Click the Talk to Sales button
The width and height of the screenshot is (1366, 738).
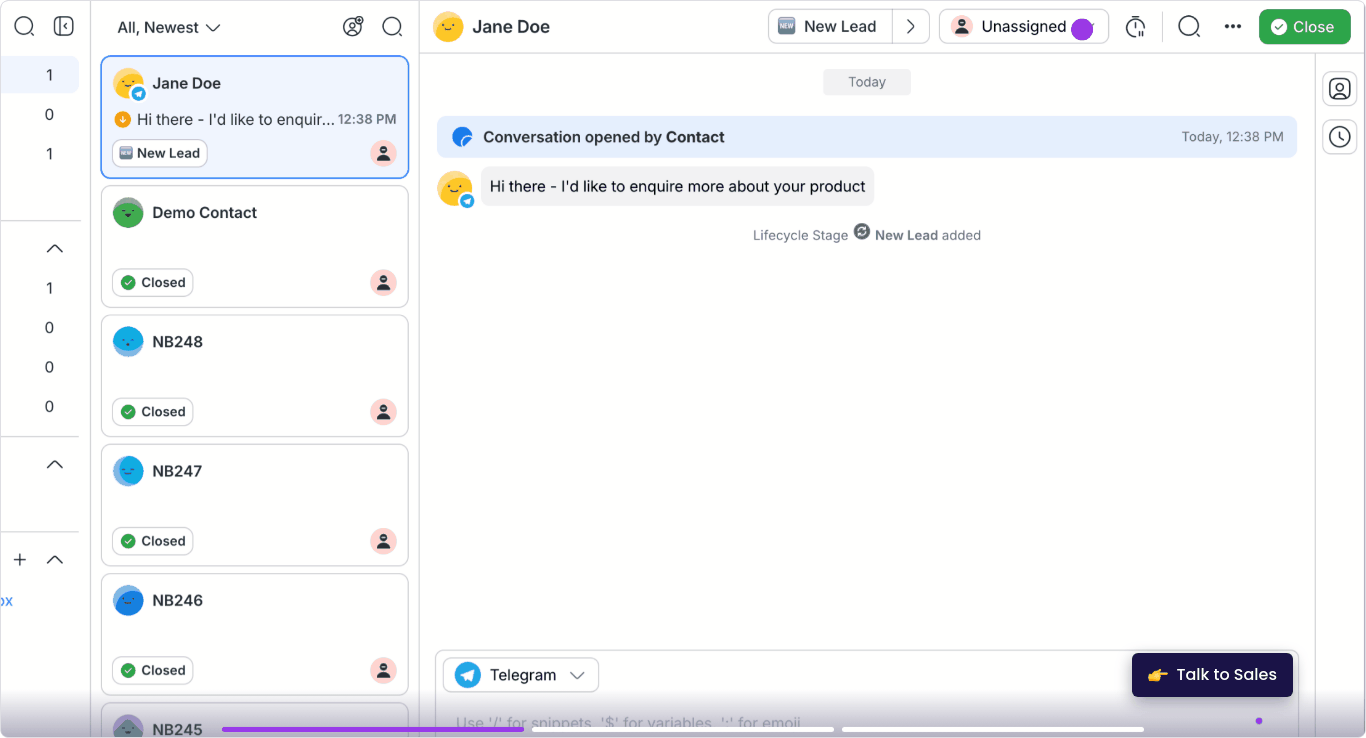pyautogui.click(x=1212, y=675)
